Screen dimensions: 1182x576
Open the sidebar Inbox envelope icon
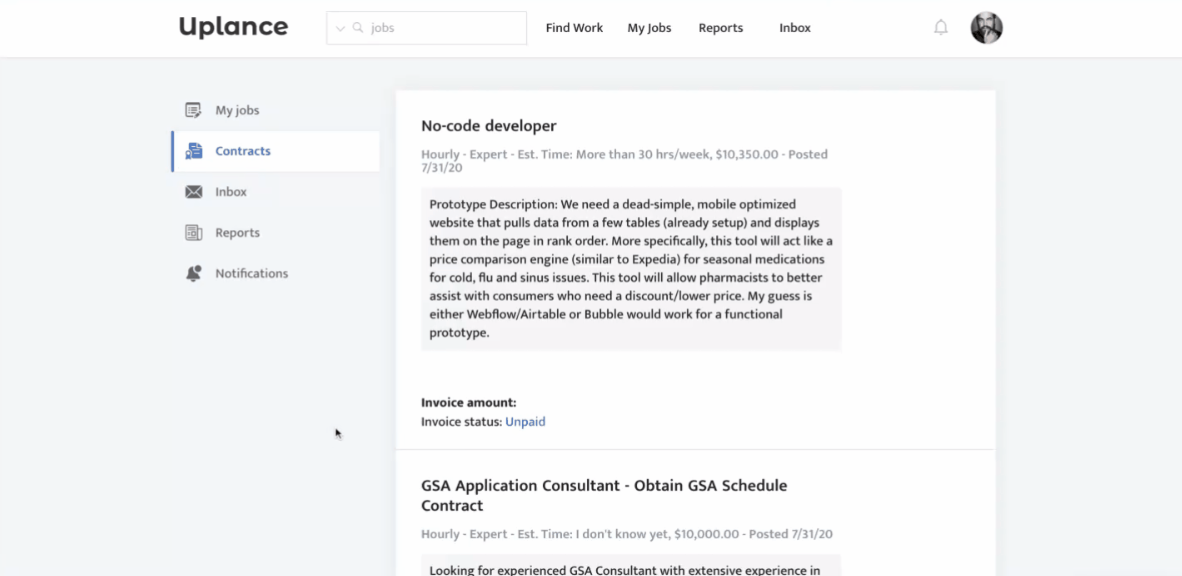[x=194, y=192]
